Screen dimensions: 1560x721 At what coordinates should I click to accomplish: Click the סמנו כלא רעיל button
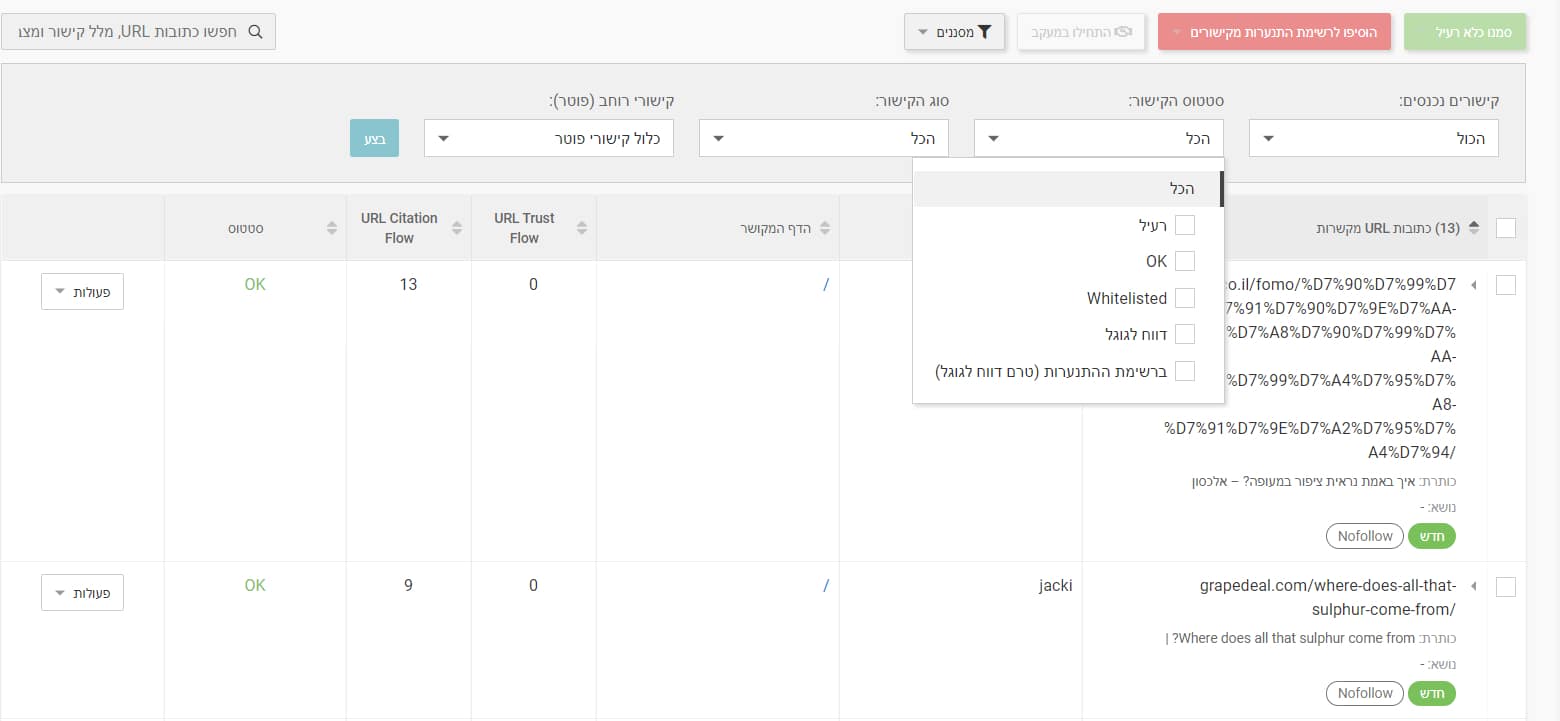click(1465, 32)
